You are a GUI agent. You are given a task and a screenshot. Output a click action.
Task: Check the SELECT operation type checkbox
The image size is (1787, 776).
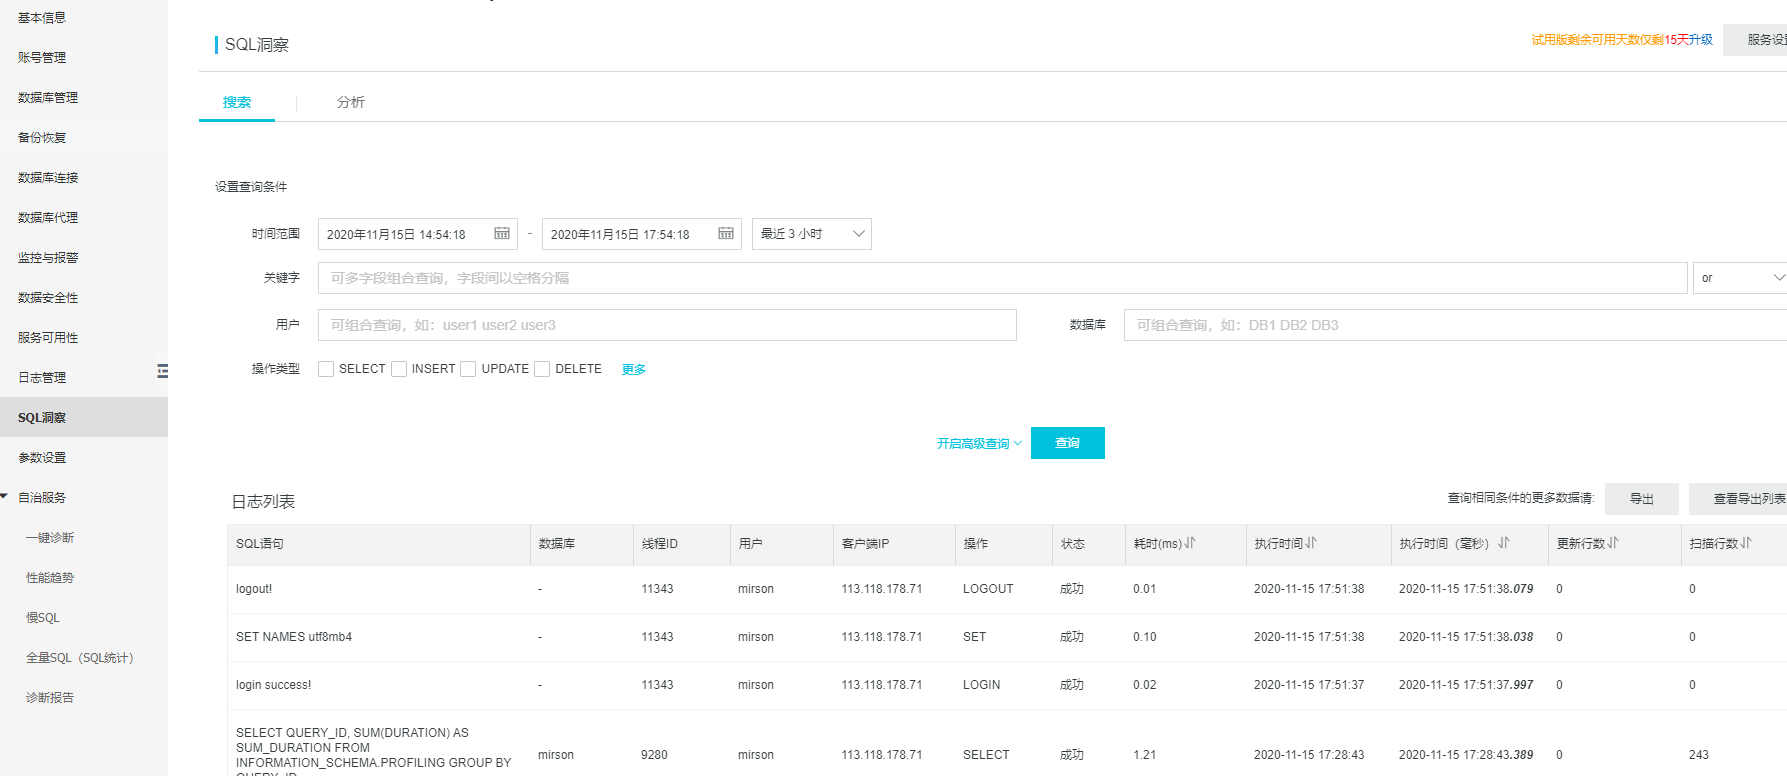pos(326,369)
